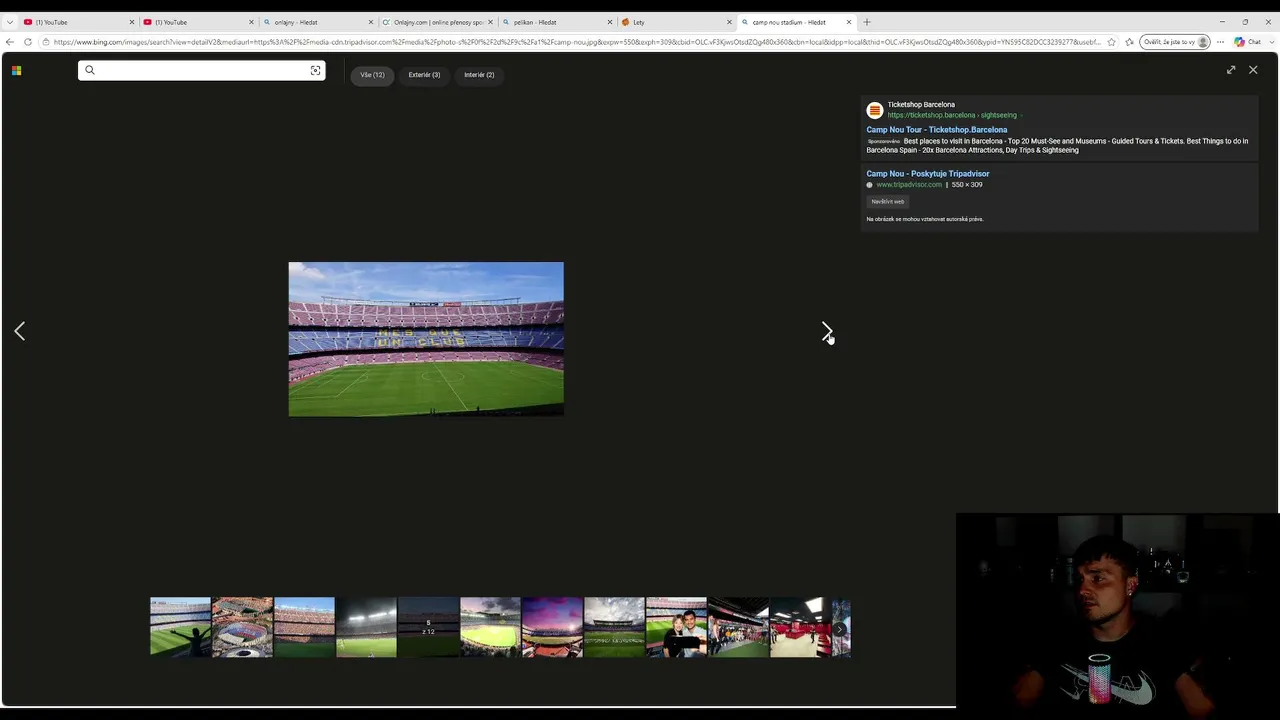Open the purple sunset stadium thumbnail

point(552,627)
